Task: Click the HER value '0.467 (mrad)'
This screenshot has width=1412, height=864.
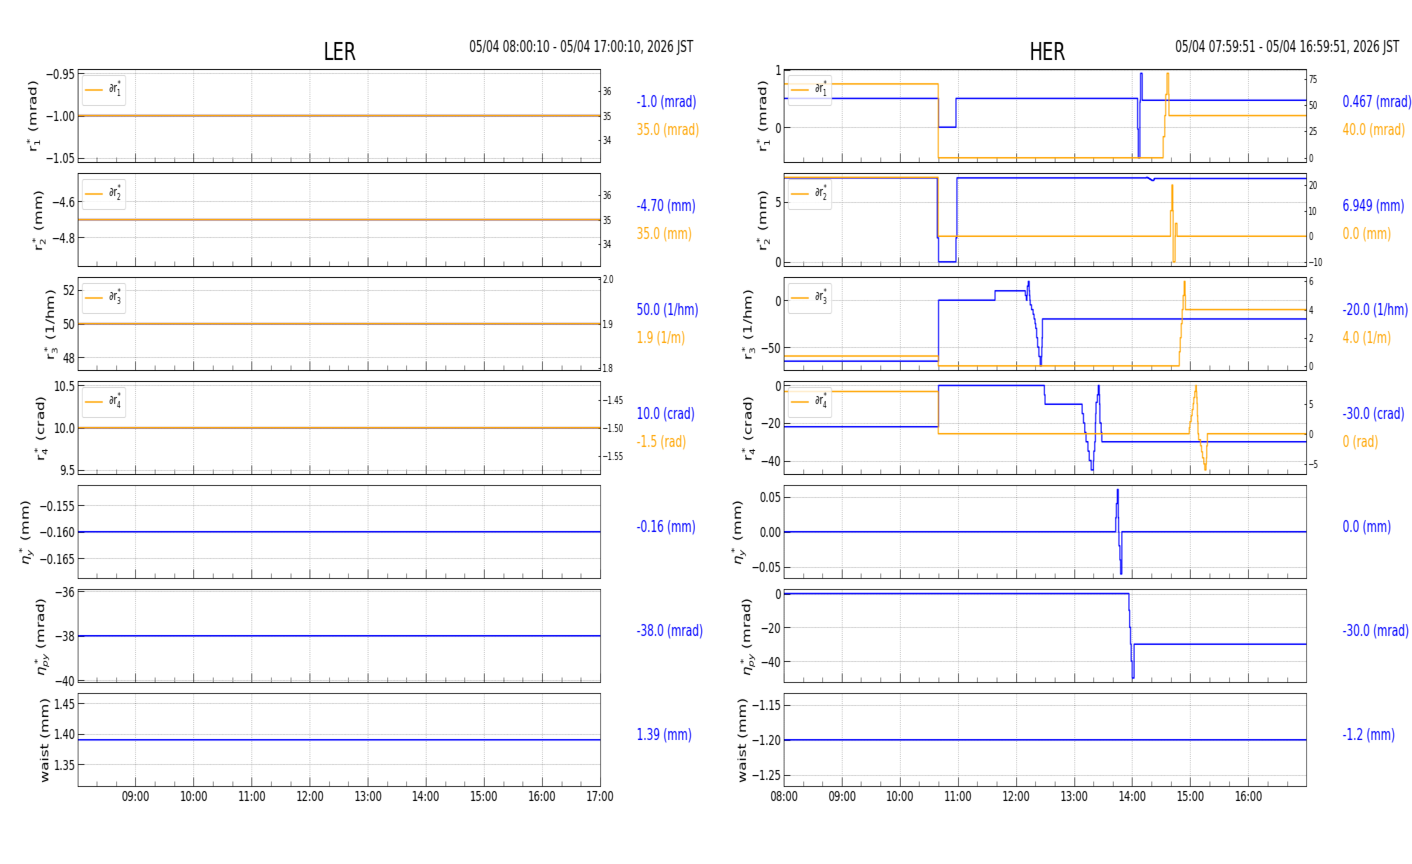Action: point(1377,102)
